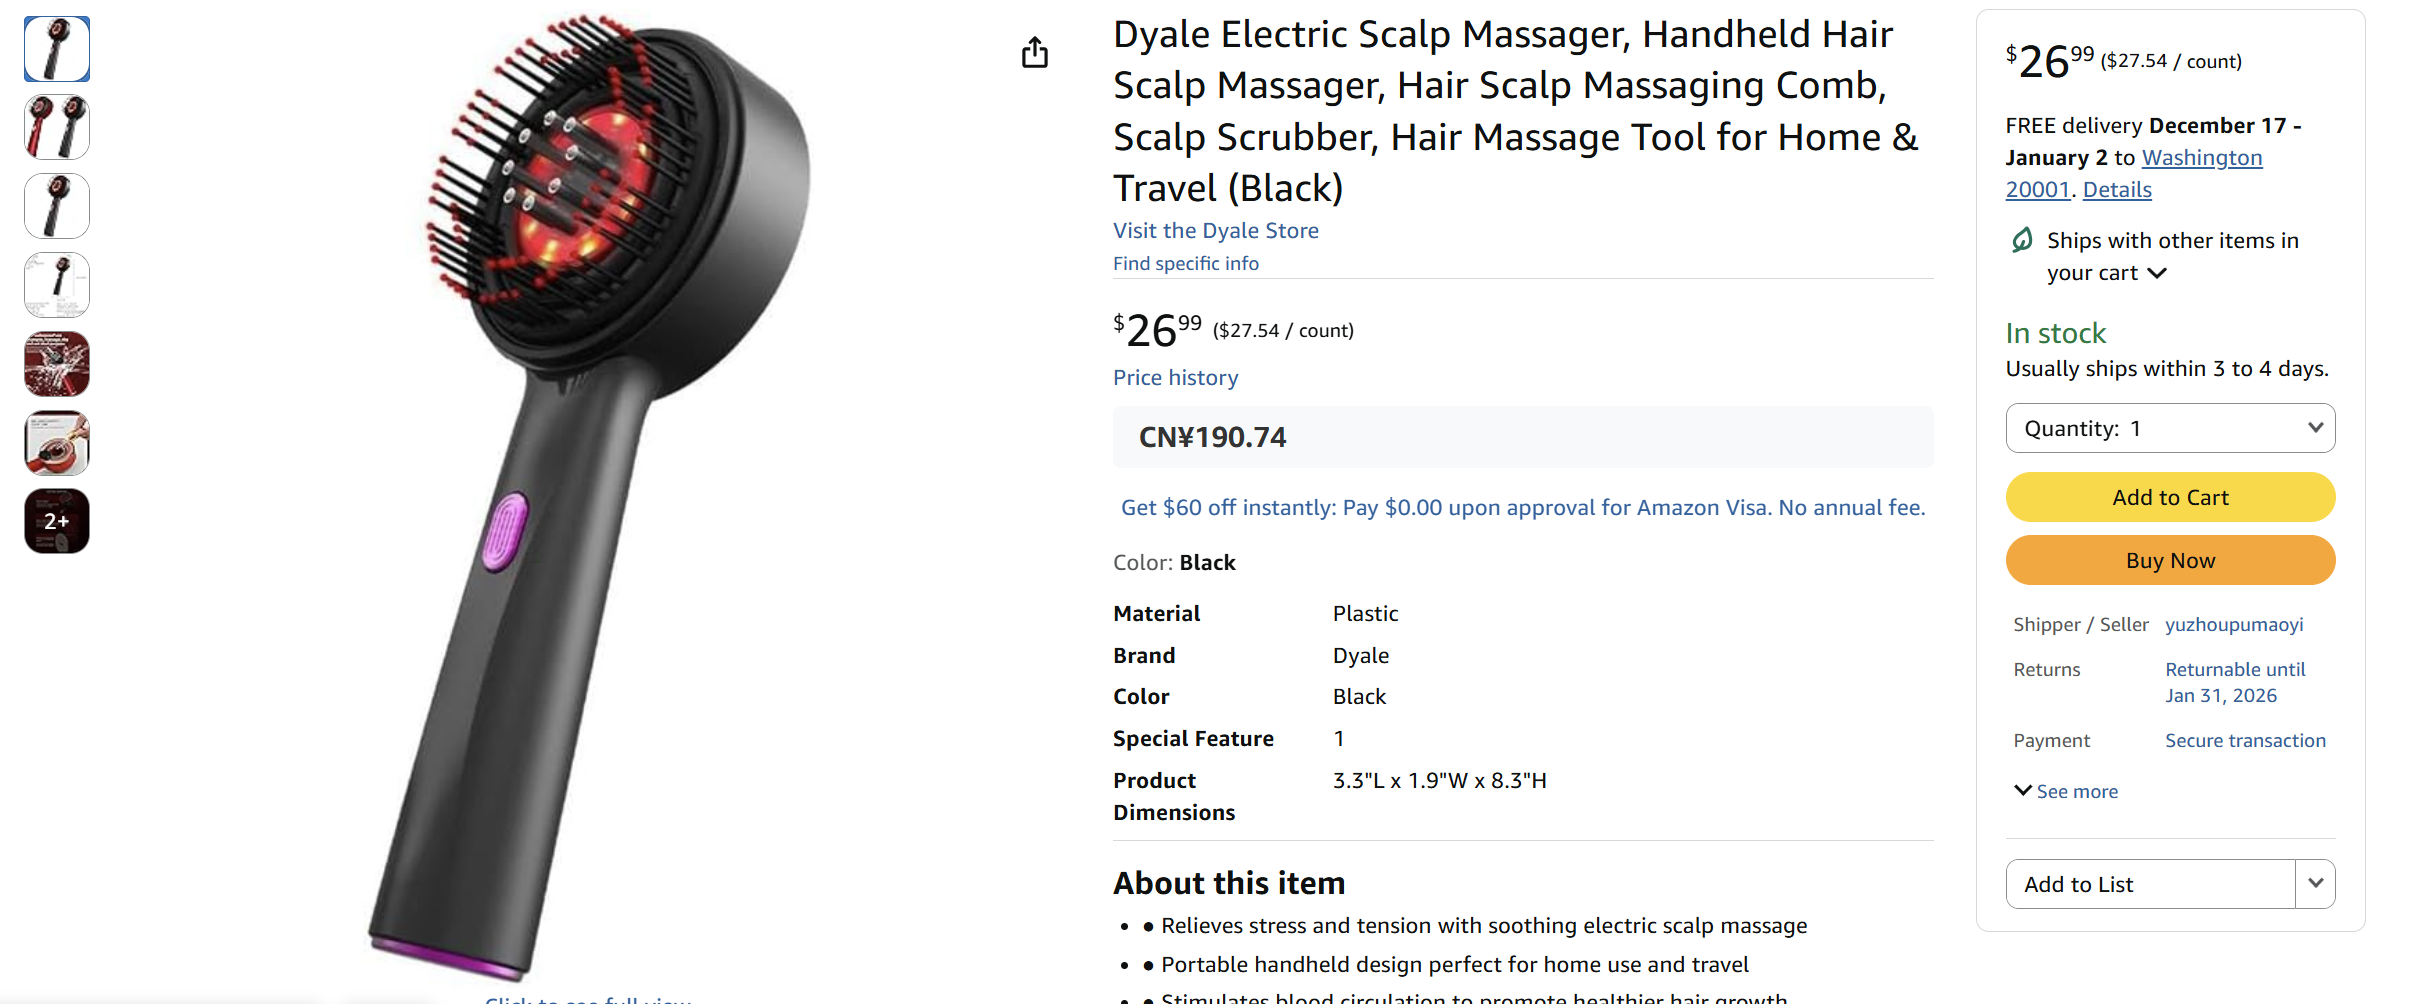
Task: Click the hand-usage demonstration thumbnail
Action: click(x=56, y=442)
